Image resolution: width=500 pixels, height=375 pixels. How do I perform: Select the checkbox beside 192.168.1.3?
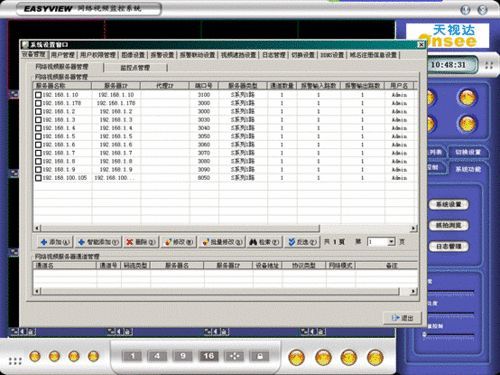tap(38, 120)
